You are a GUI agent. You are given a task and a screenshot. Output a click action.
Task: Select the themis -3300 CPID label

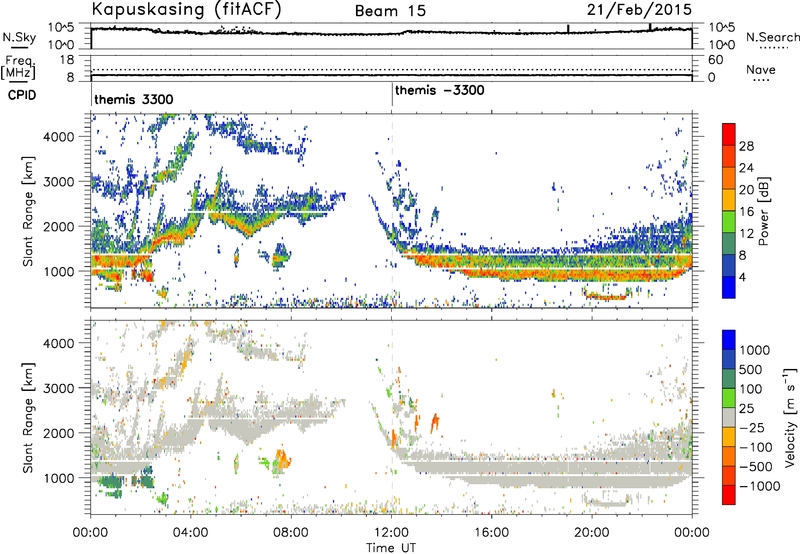(440, 90)
